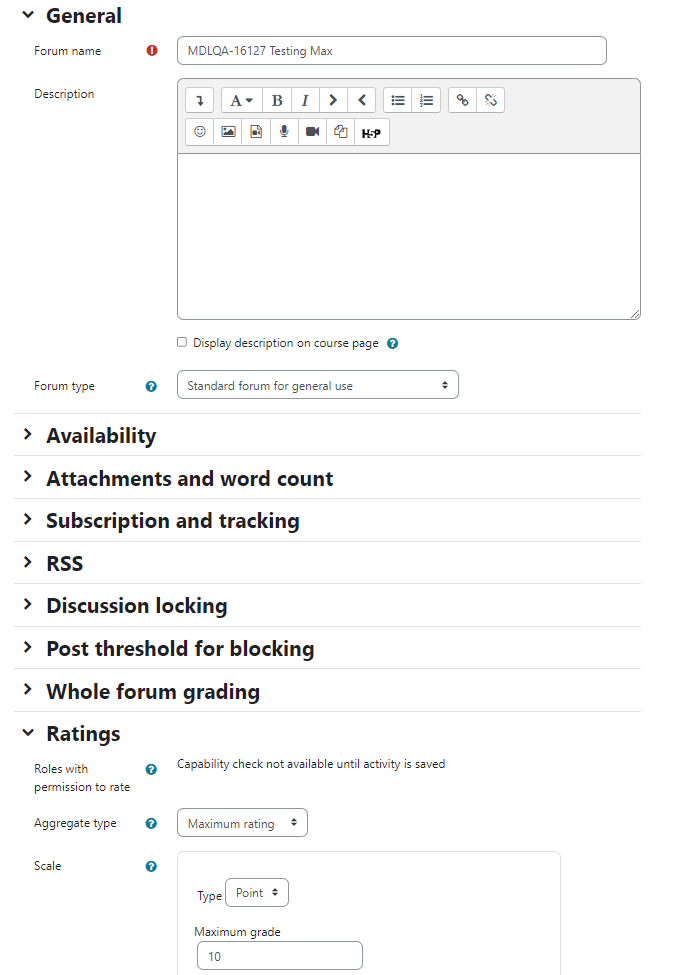Record video with the camera icon
Screen dimensions: 687x975
[312, 132]
